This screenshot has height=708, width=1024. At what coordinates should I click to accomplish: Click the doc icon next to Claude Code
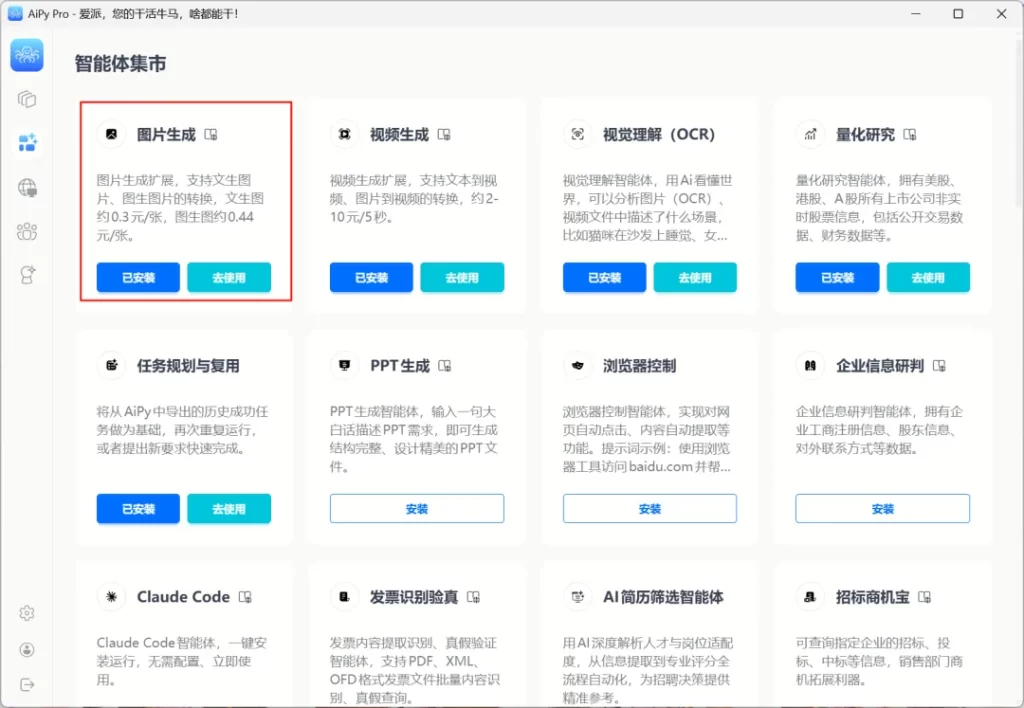click(245, 597)
